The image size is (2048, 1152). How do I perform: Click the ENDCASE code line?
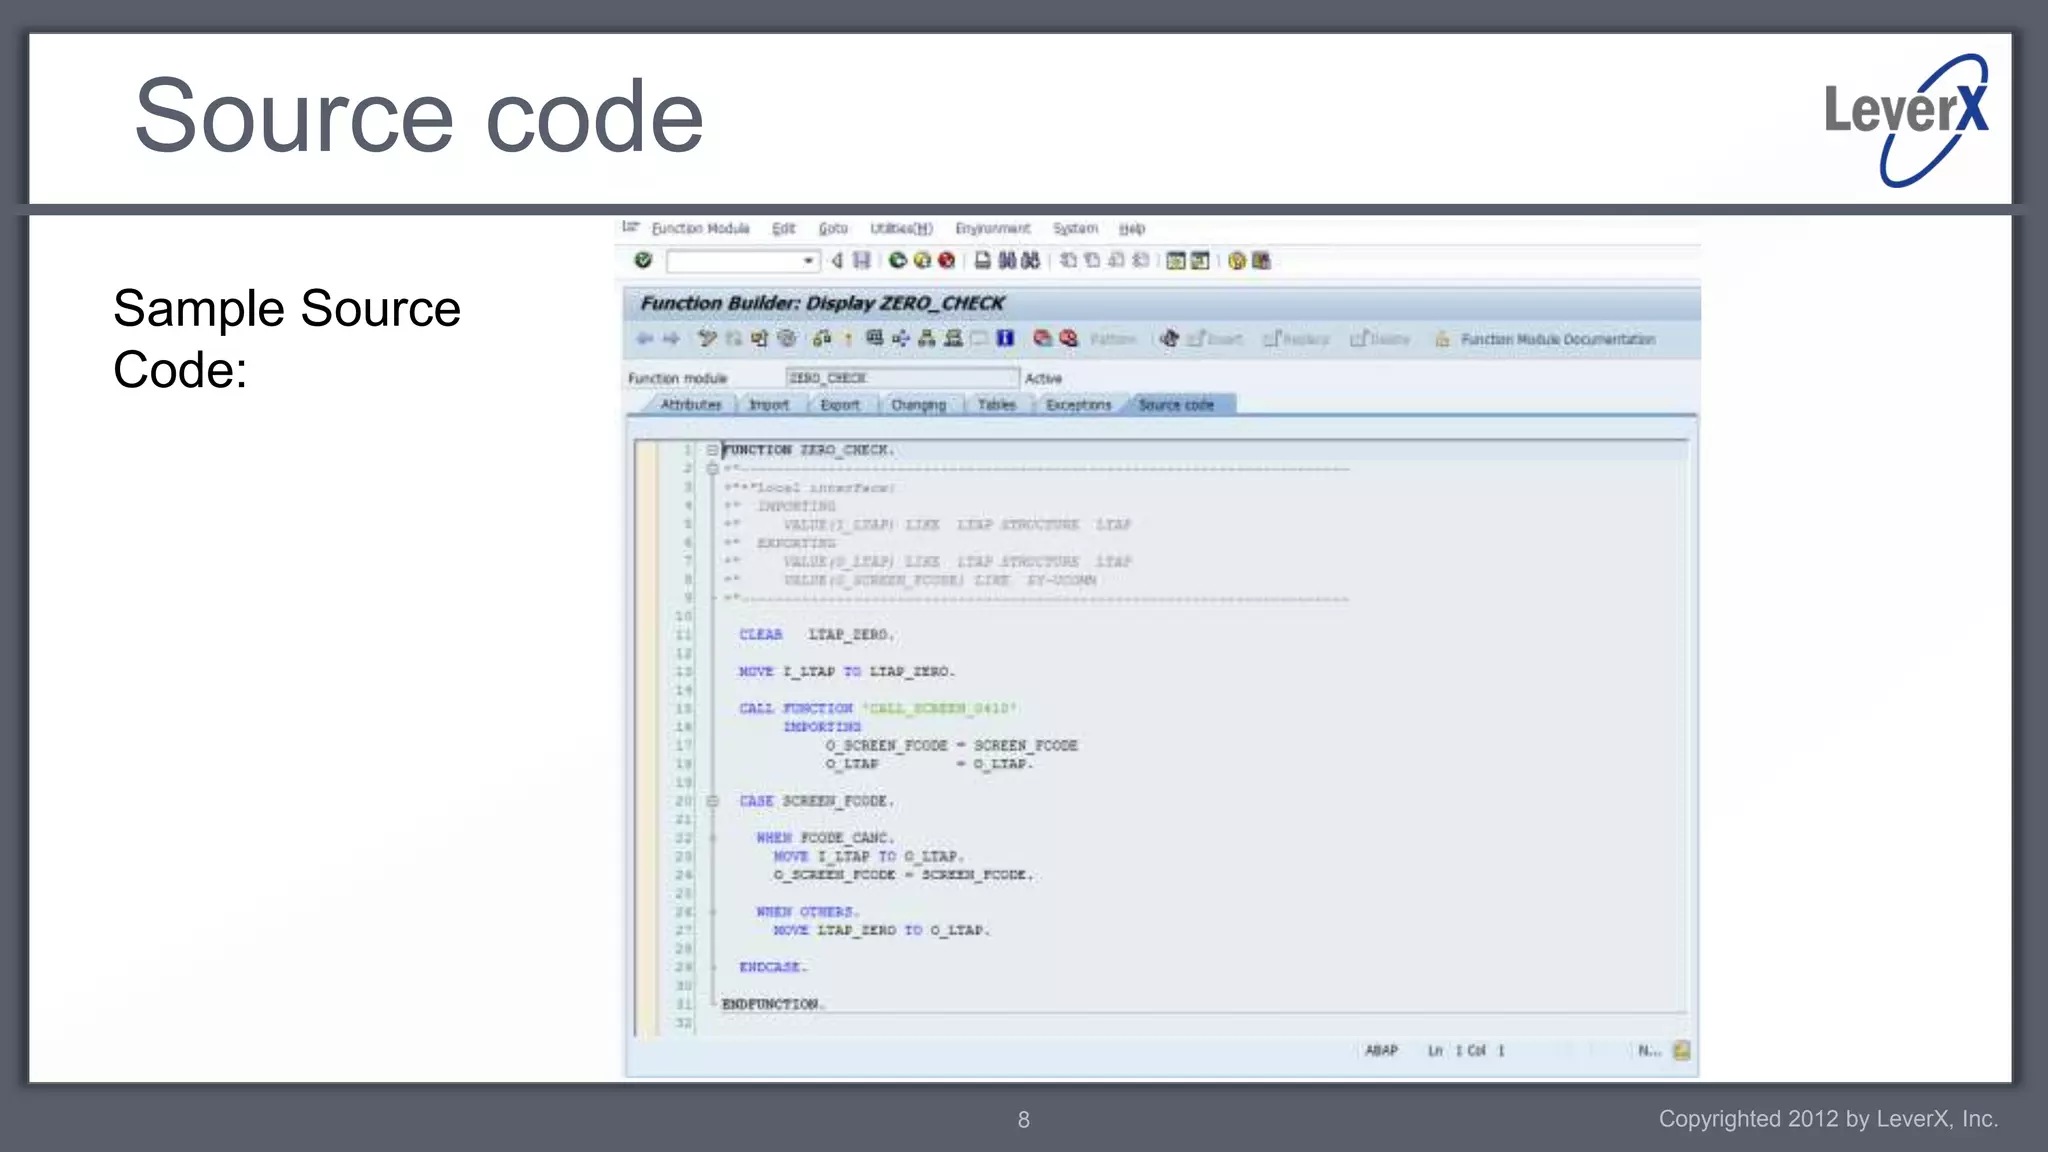click(x=772, y=966)
